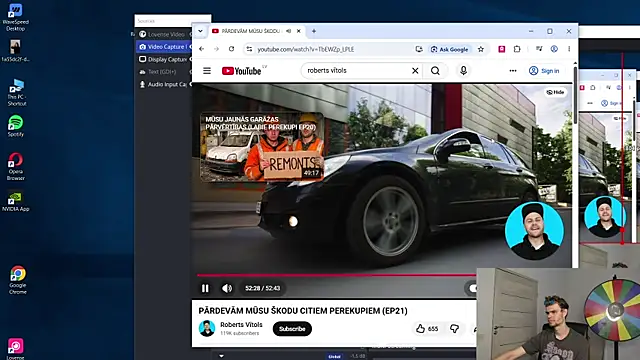640x360 pixels.
Task: Go to the YouTube home logo
Action: click(242, 71)
